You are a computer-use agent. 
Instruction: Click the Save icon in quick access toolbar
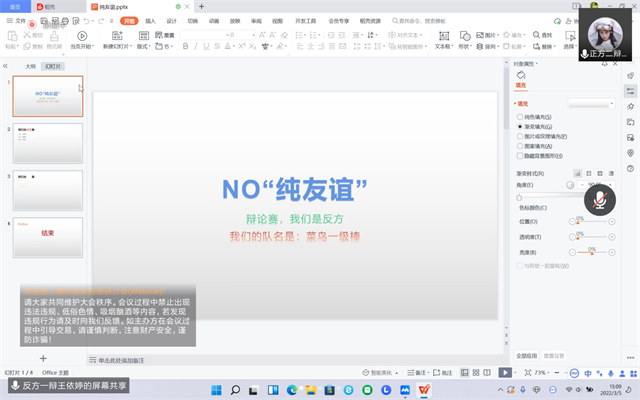click(44, 21)
